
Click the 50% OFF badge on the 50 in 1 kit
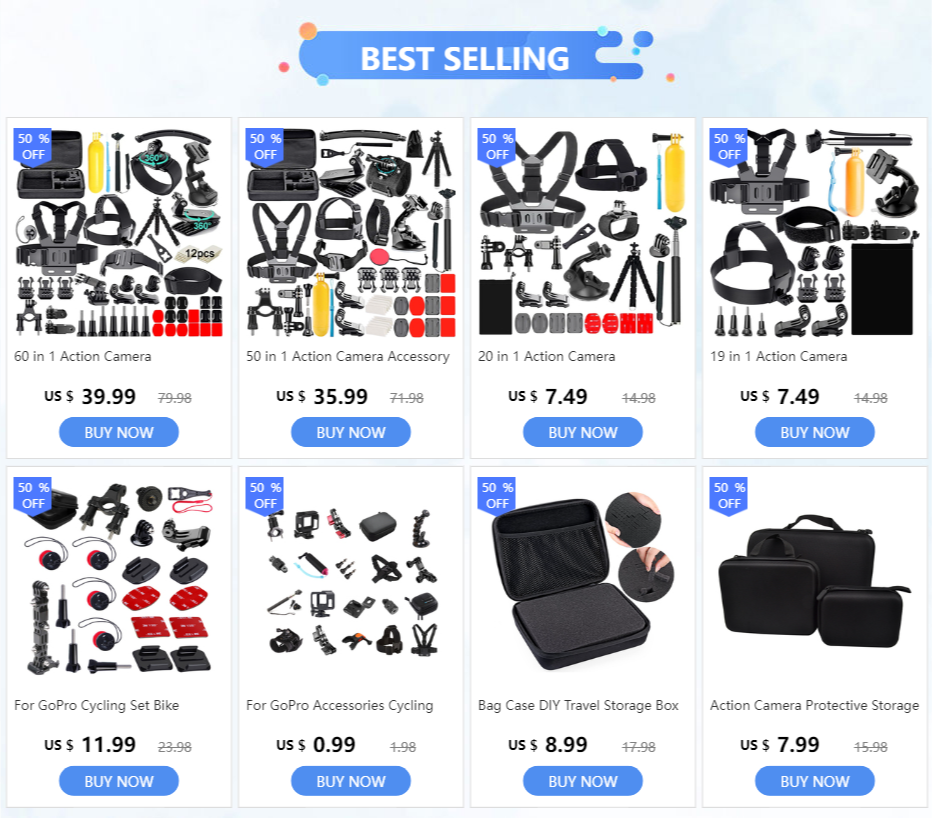click(x=265, y=147)
